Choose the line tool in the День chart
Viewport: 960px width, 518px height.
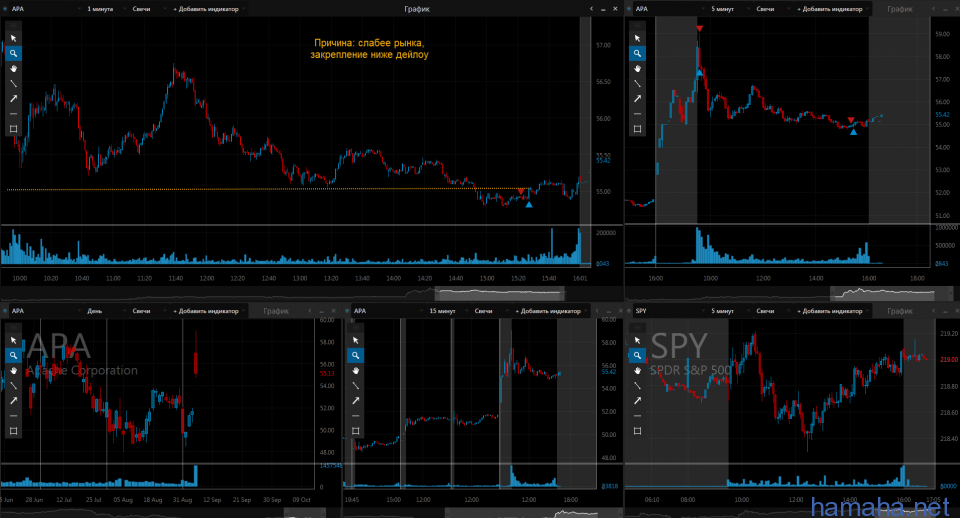pos(13,385)
